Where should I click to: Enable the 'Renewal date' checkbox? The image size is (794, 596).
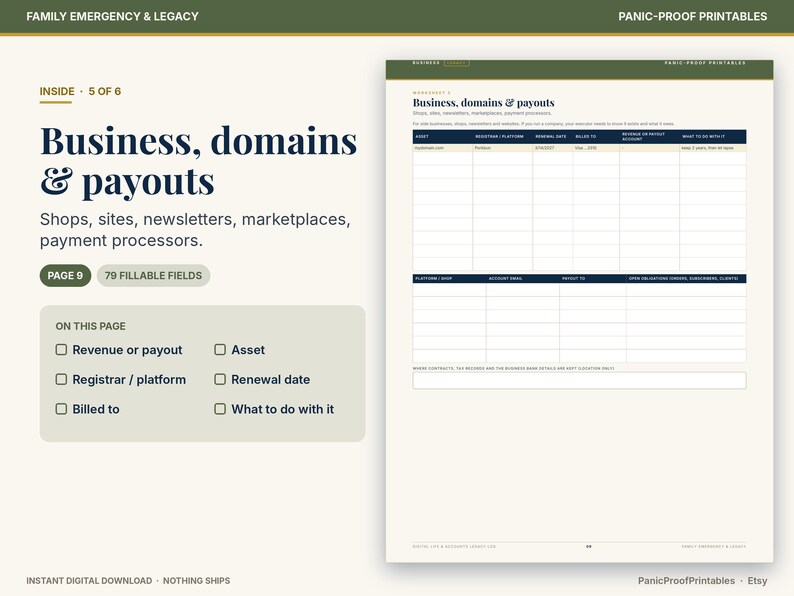pos(220,380)
